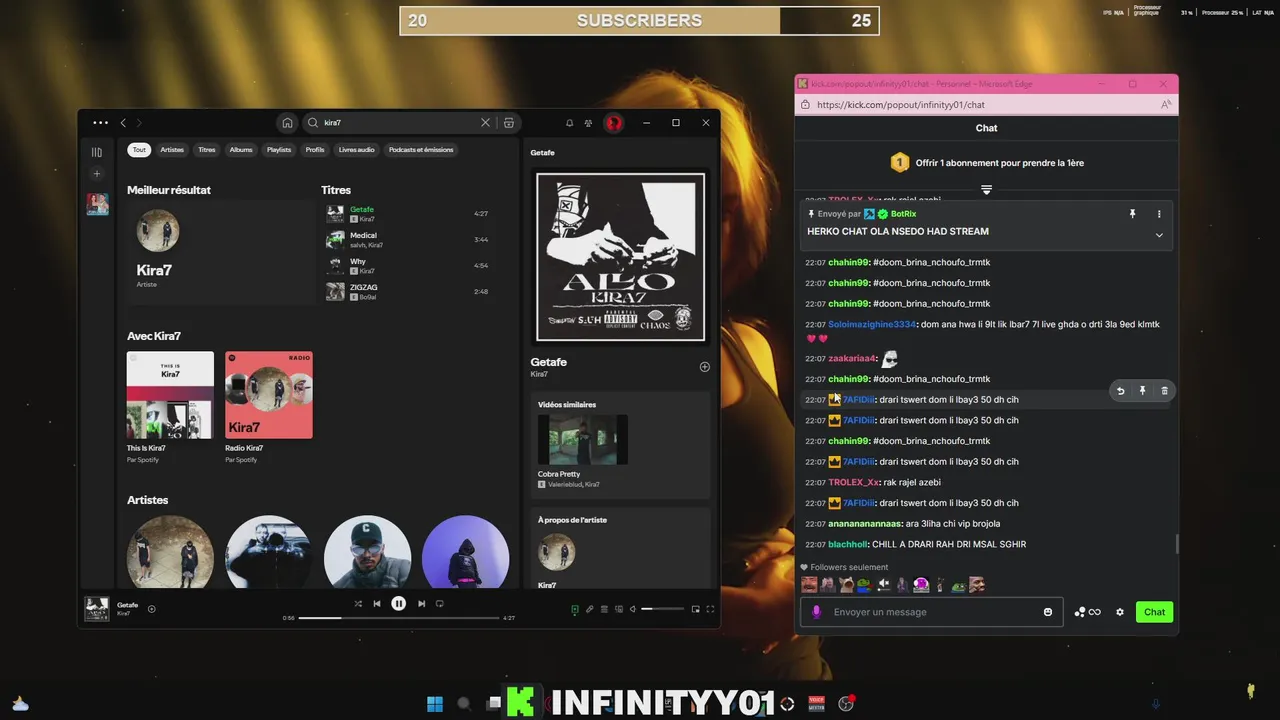Add Getafe to library with plus icon
This screenshot has height=720, width=1280.
point(704,367)
